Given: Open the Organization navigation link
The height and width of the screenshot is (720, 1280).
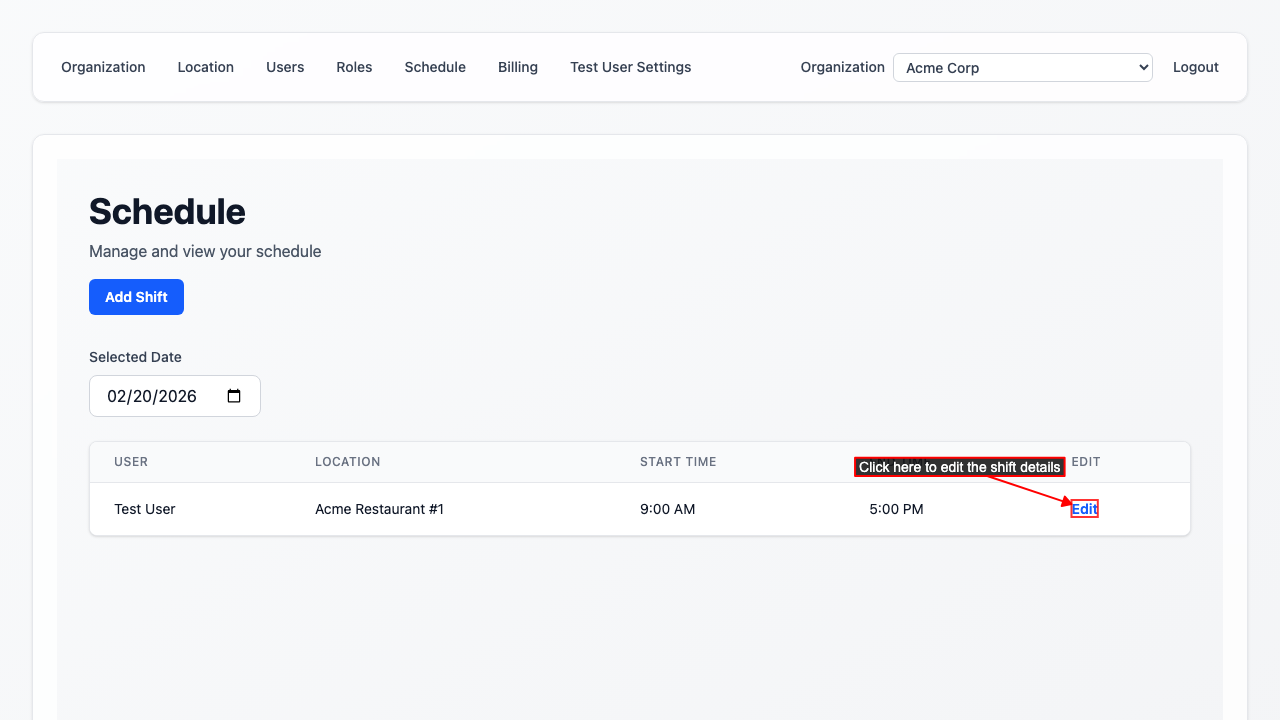Looking at the screenshot, I should pos(103,67).
